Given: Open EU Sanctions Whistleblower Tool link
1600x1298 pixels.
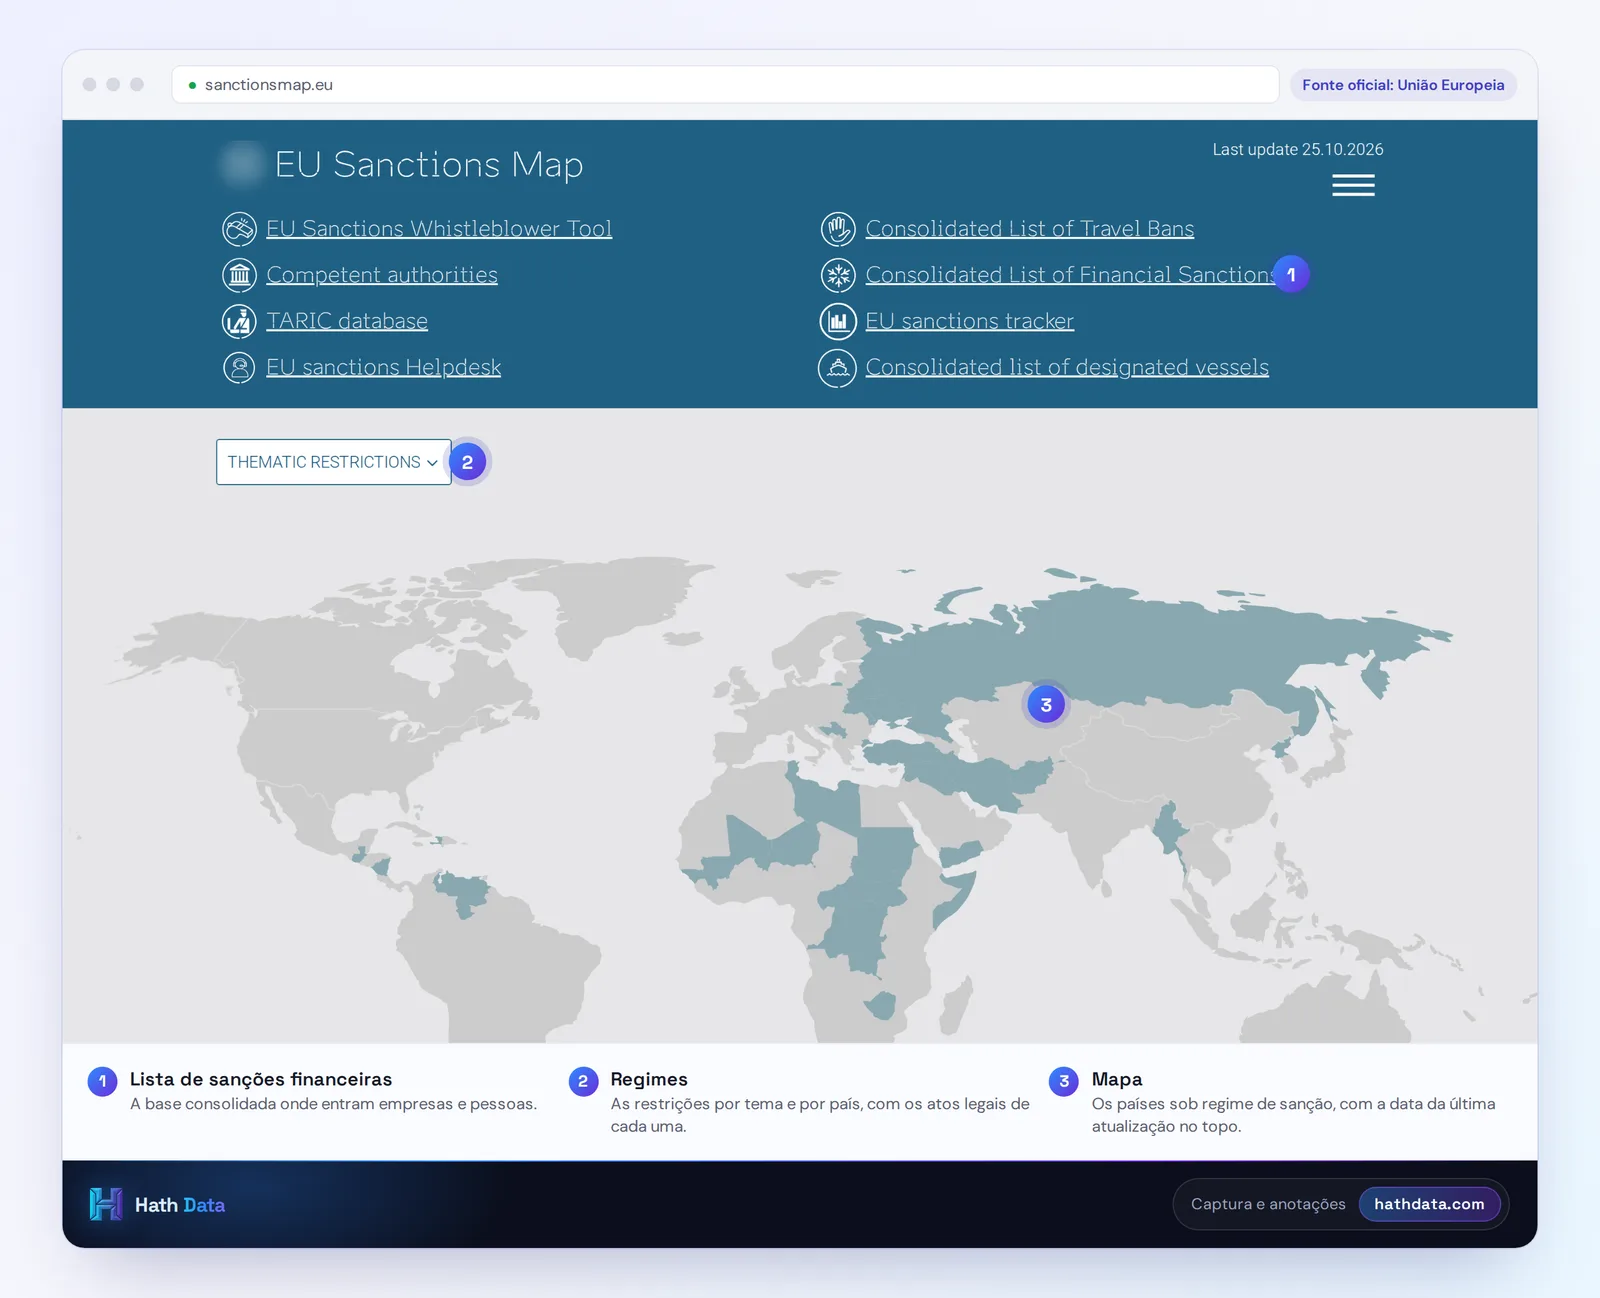Looking at the screenshot, I should [x=439, y=229].
